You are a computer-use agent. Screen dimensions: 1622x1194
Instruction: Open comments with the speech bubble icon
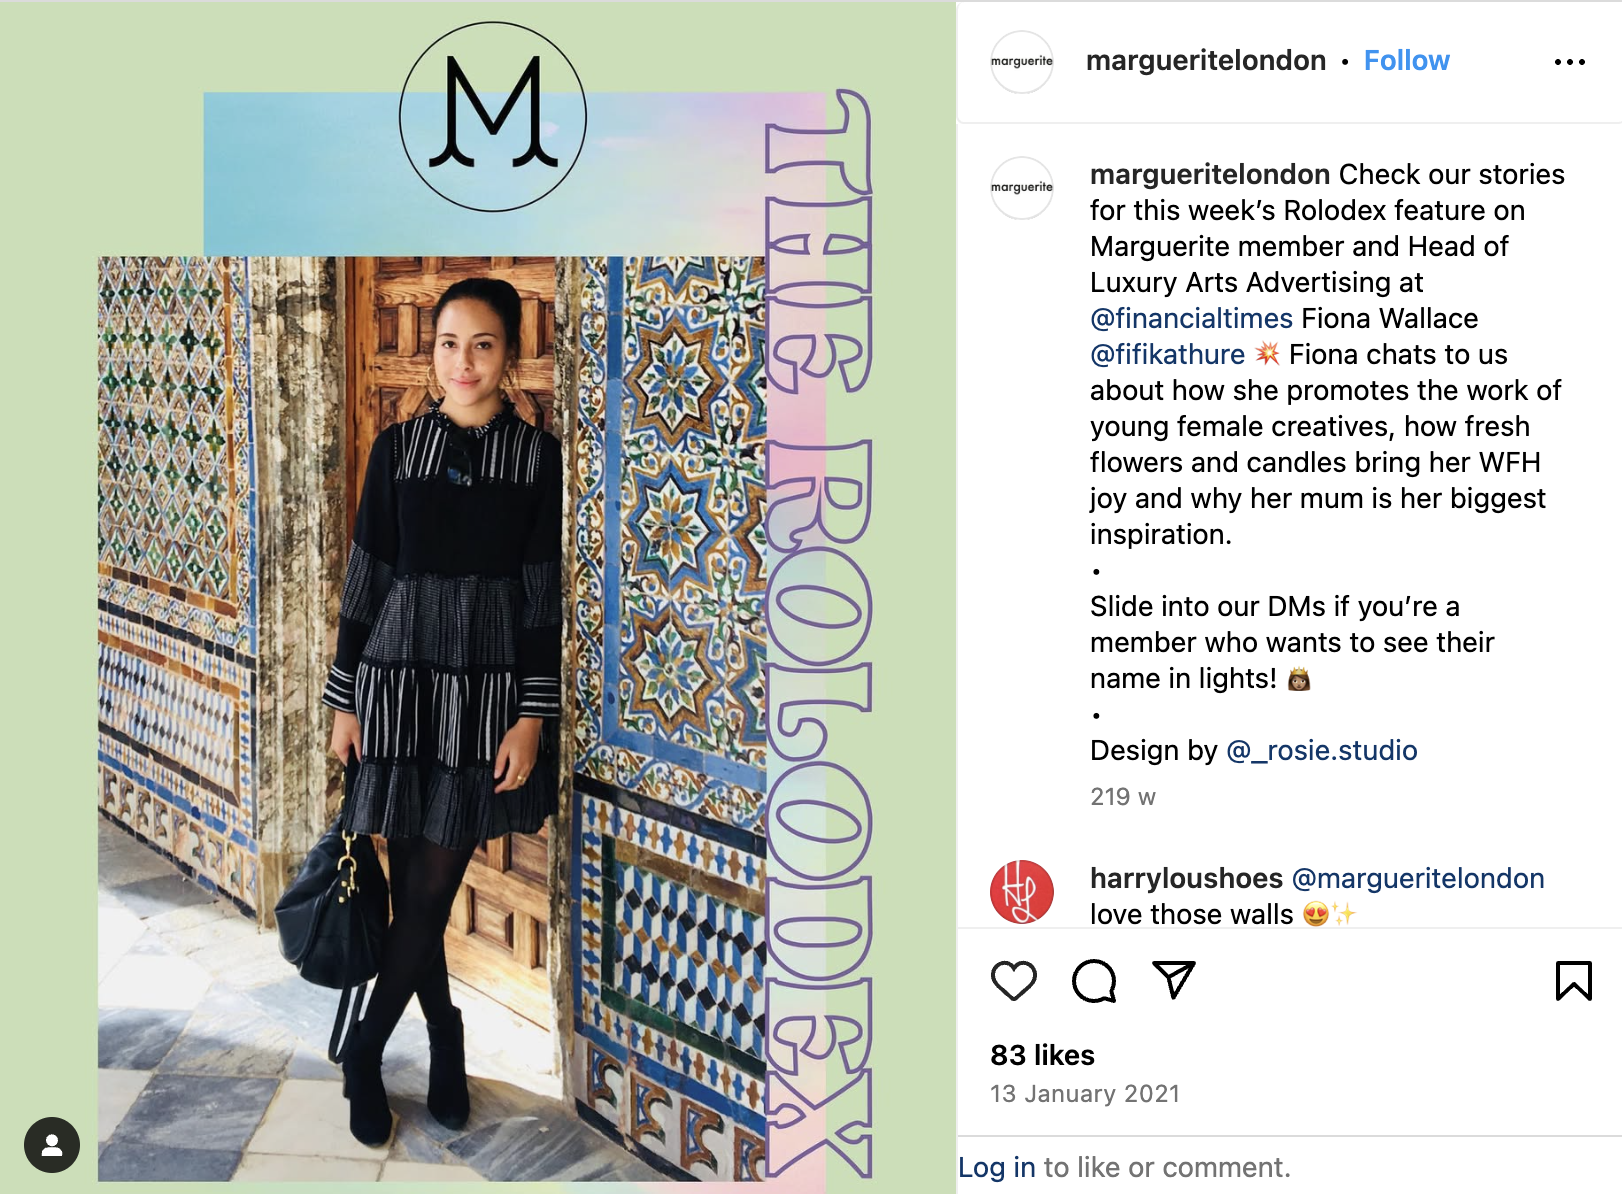1094,981
